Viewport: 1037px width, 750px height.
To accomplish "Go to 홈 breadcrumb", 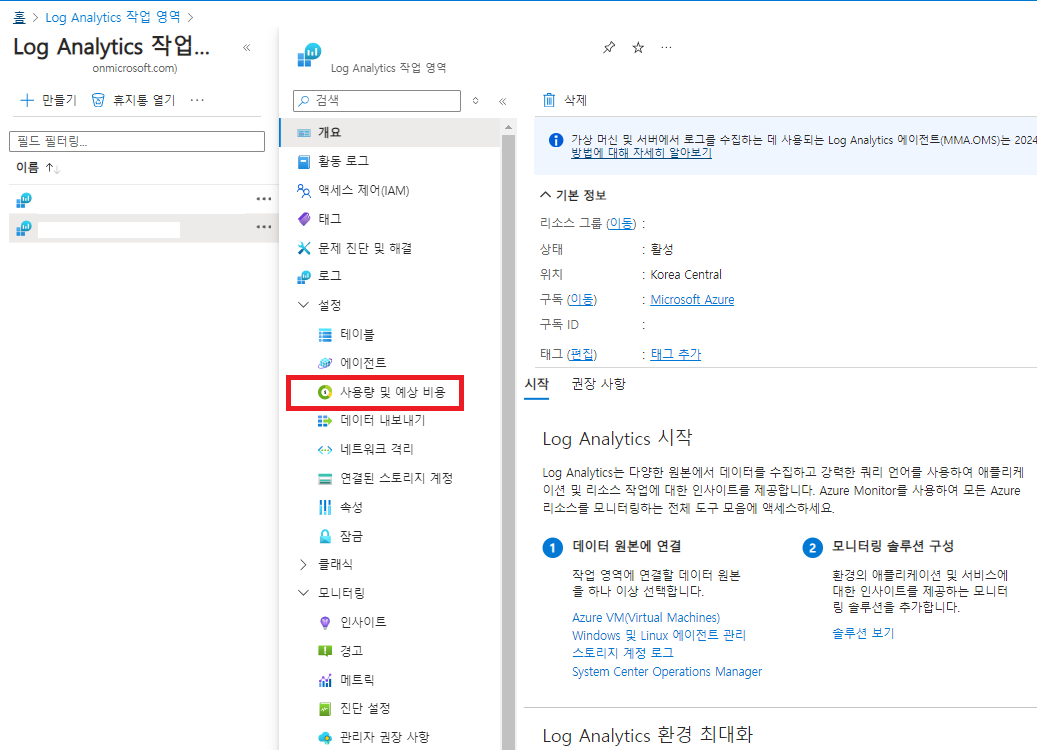I will [x=19, y=17].
